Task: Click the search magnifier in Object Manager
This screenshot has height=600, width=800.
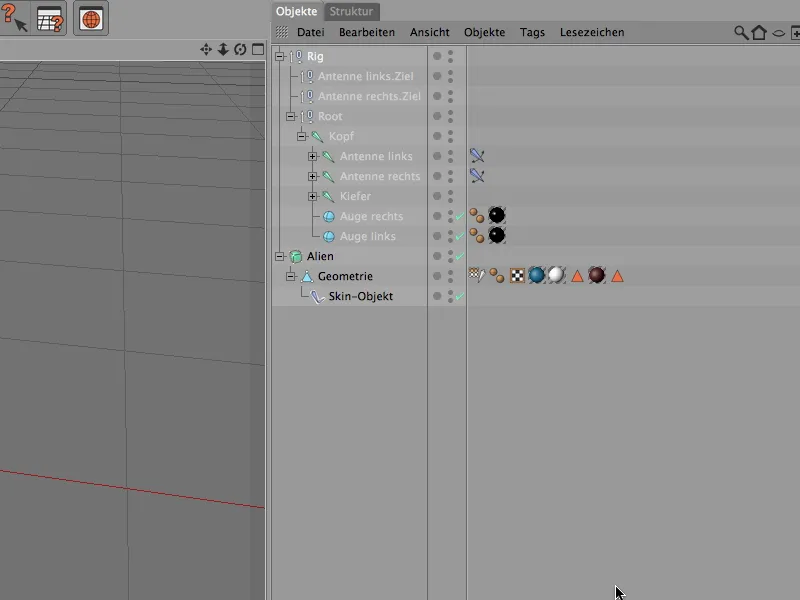Action: click(x=741, y=33)
